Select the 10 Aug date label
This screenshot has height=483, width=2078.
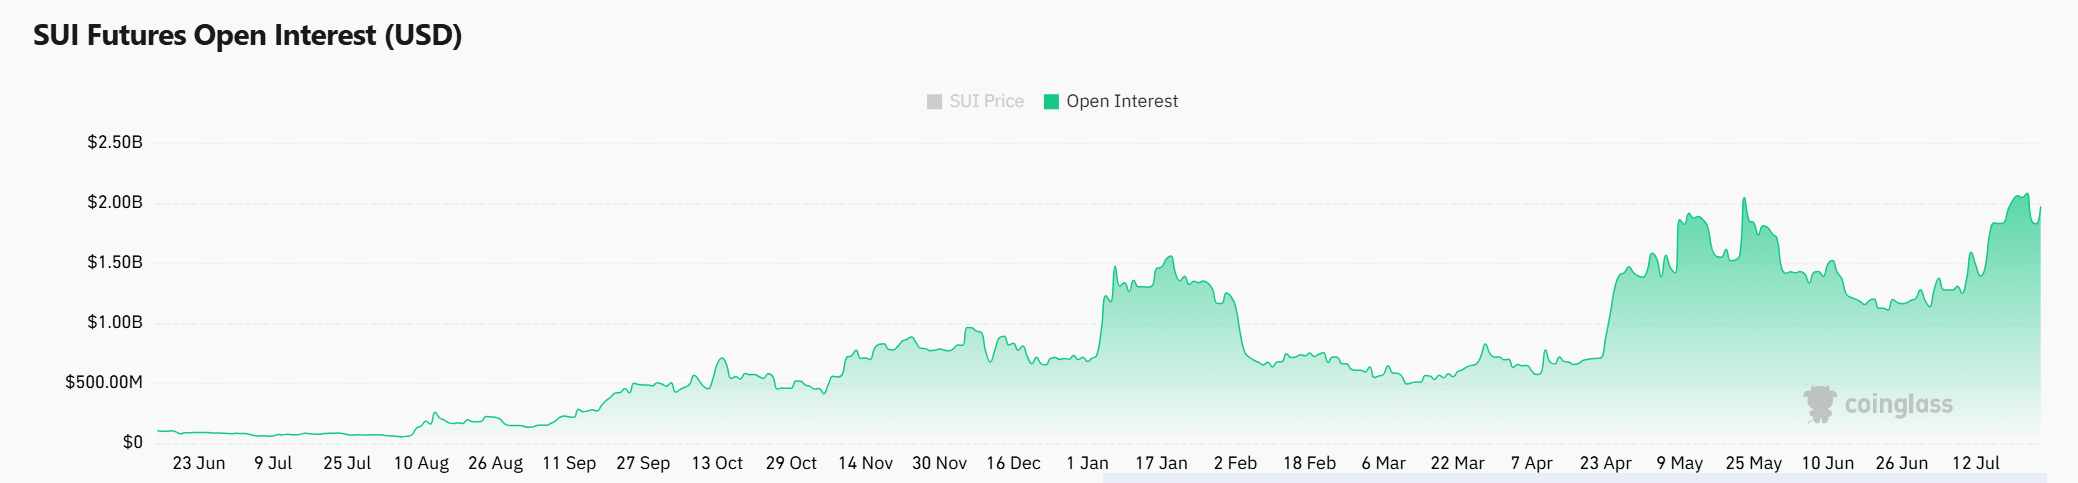421,463
